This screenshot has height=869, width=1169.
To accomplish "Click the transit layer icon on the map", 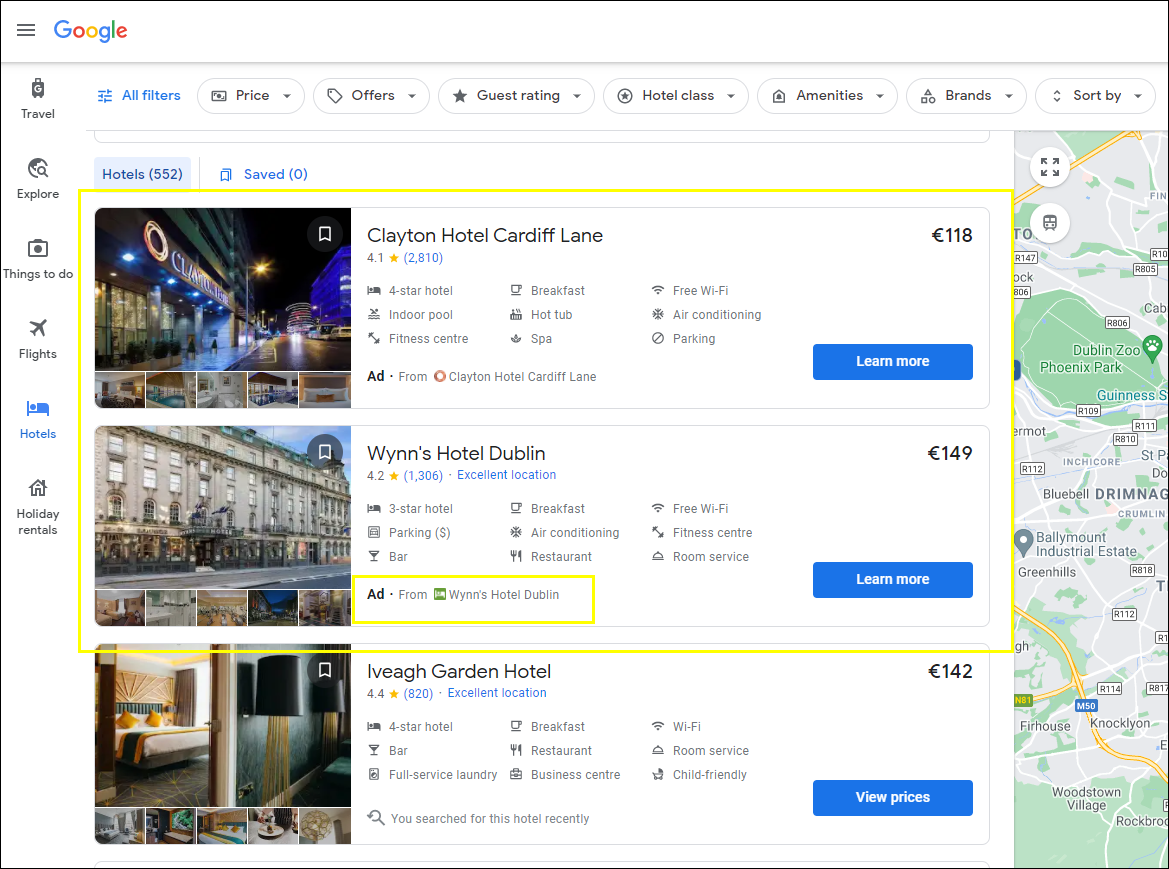I will click(x=1049, y=223).
